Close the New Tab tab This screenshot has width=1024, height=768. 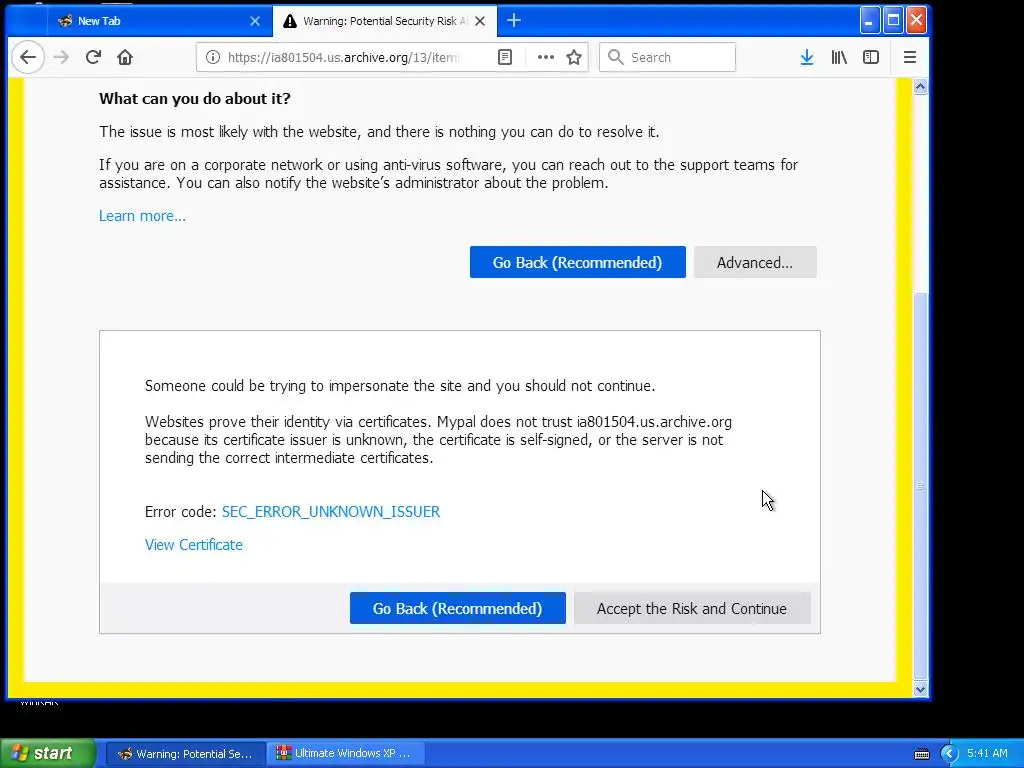click(x=255, y=21)
